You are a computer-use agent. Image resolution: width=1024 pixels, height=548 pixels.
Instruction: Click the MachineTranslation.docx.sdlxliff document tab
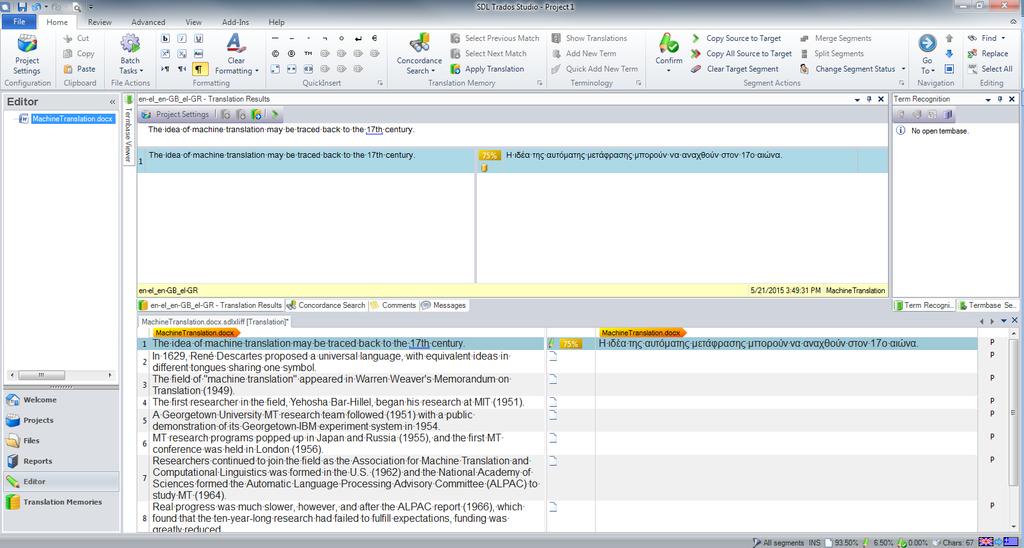click(216, 322)
